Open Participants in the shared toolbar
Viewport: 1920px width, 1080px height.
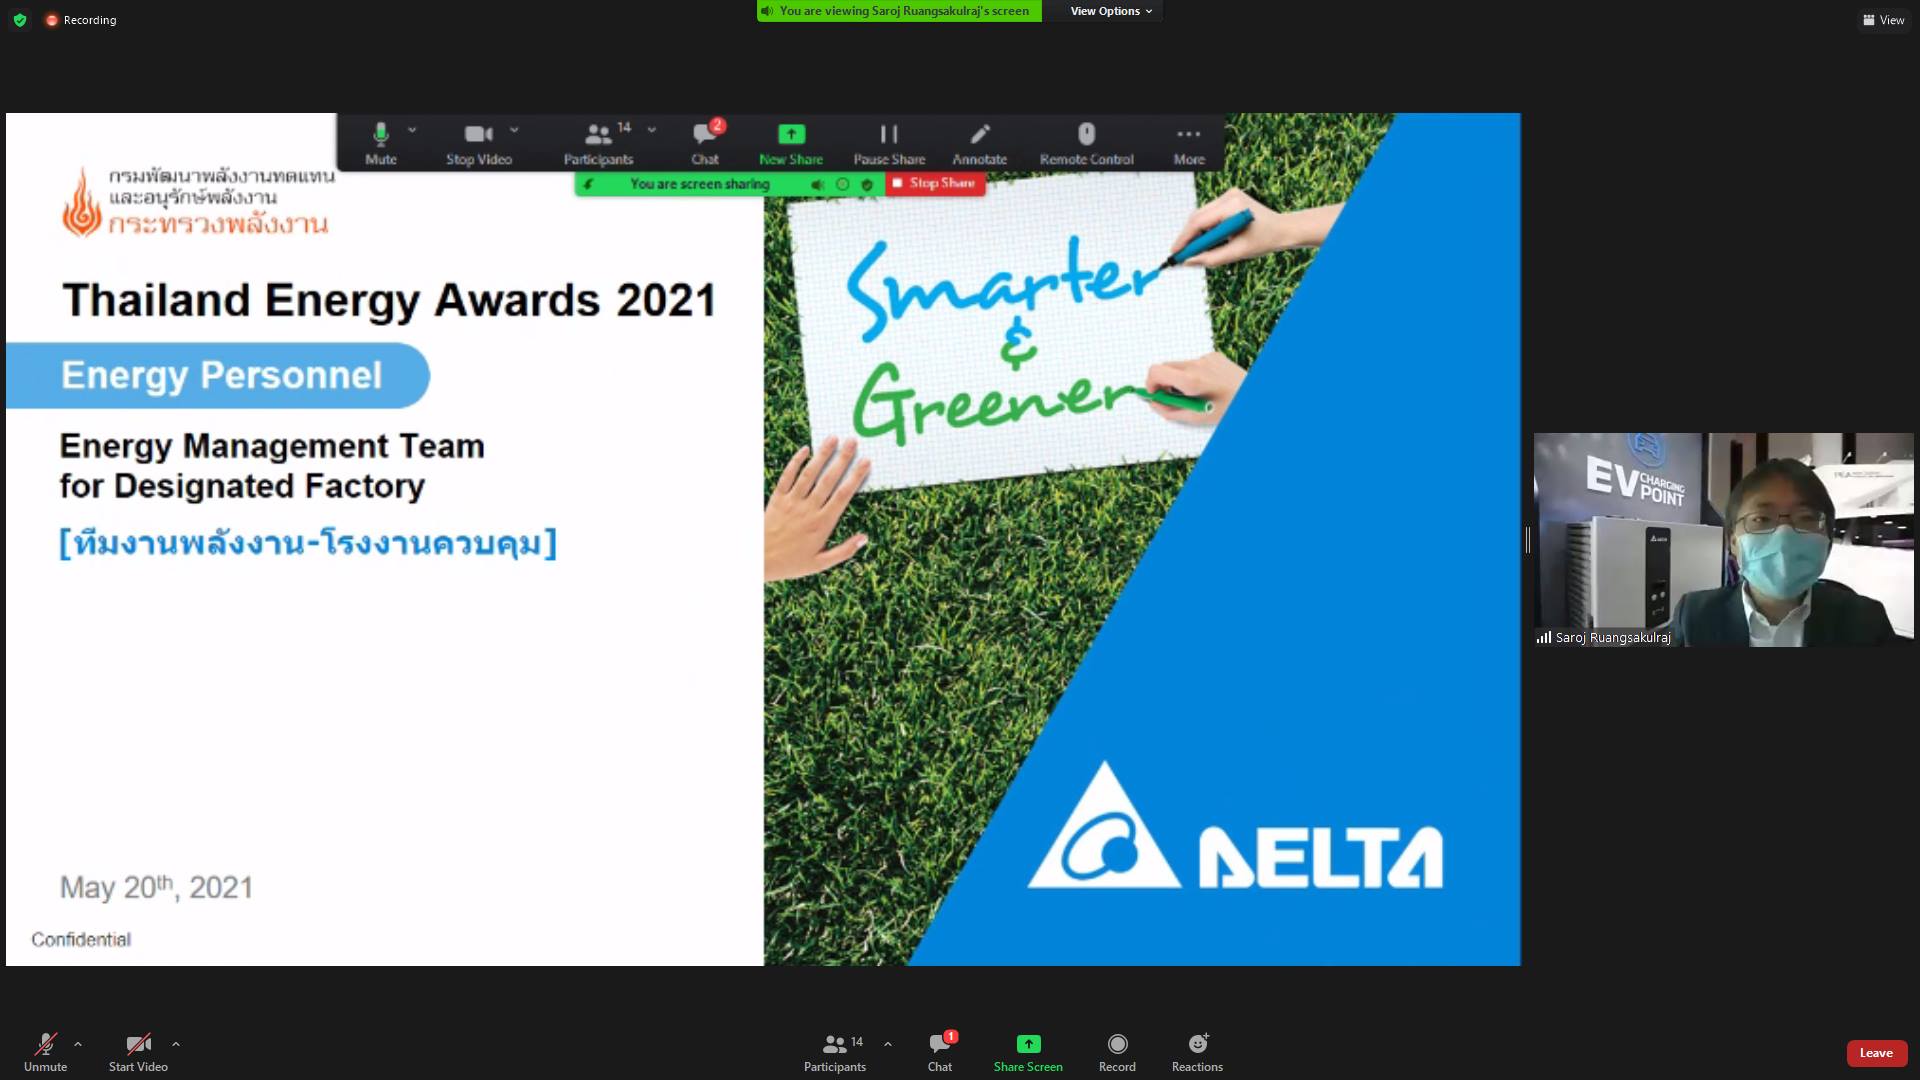pyautogui.click(x=598, y=144)
